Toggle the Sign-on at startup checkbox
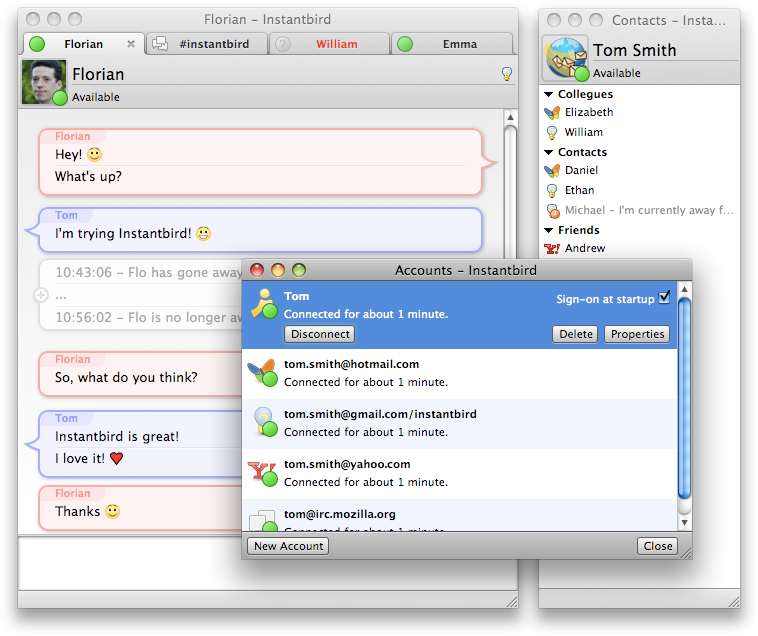The height and width of the screenshot is (636, 758). (x=665, y=297)
